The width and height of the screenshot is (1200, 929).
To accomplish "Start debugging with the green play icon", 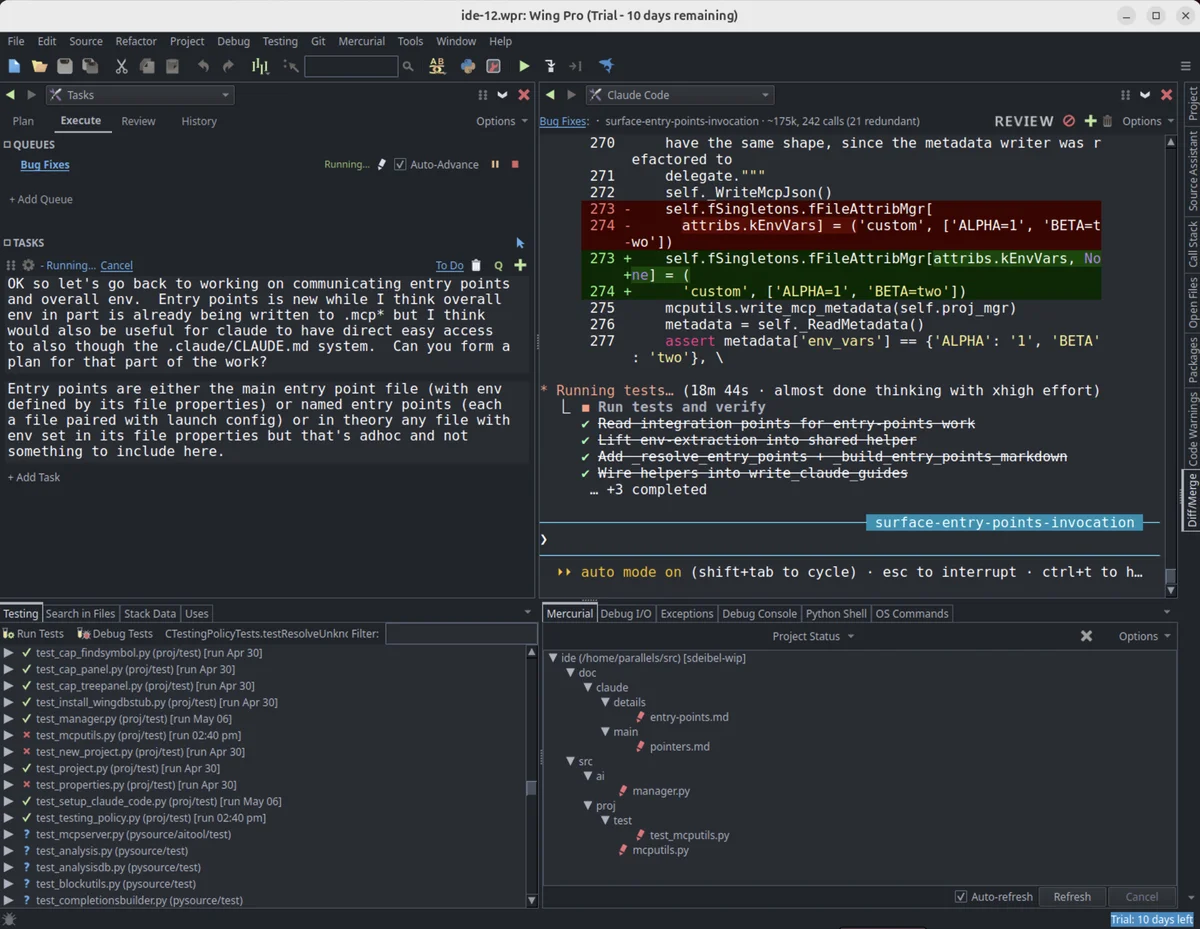I will 524,66.
